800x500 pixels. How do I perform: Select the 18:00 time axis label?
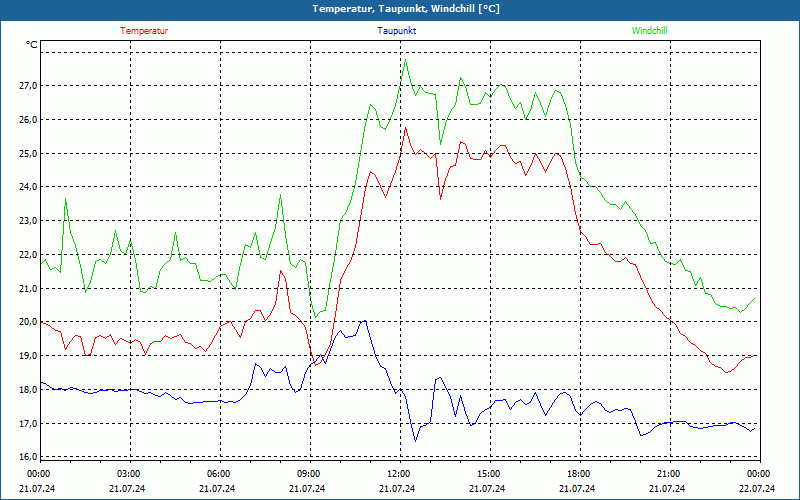[578, 474]
